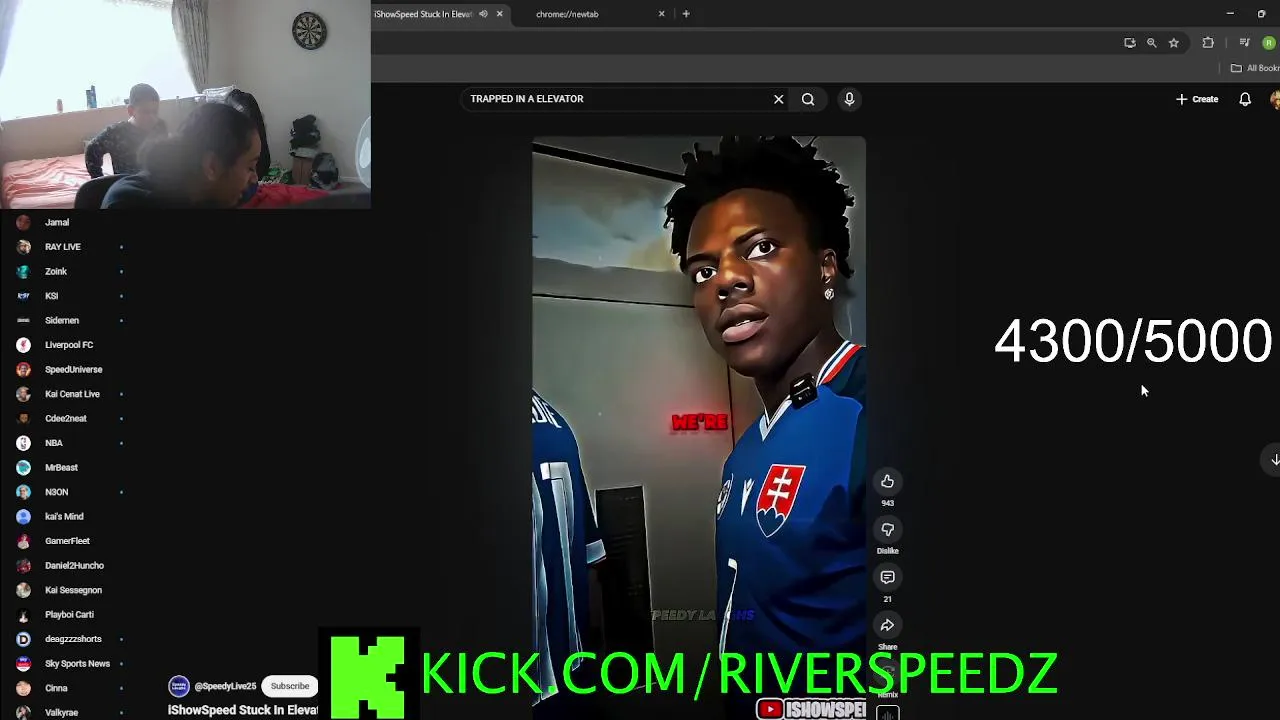Screen dimensions: 1280x720
Task: Share this Short
Action: [x=887, y=625]
